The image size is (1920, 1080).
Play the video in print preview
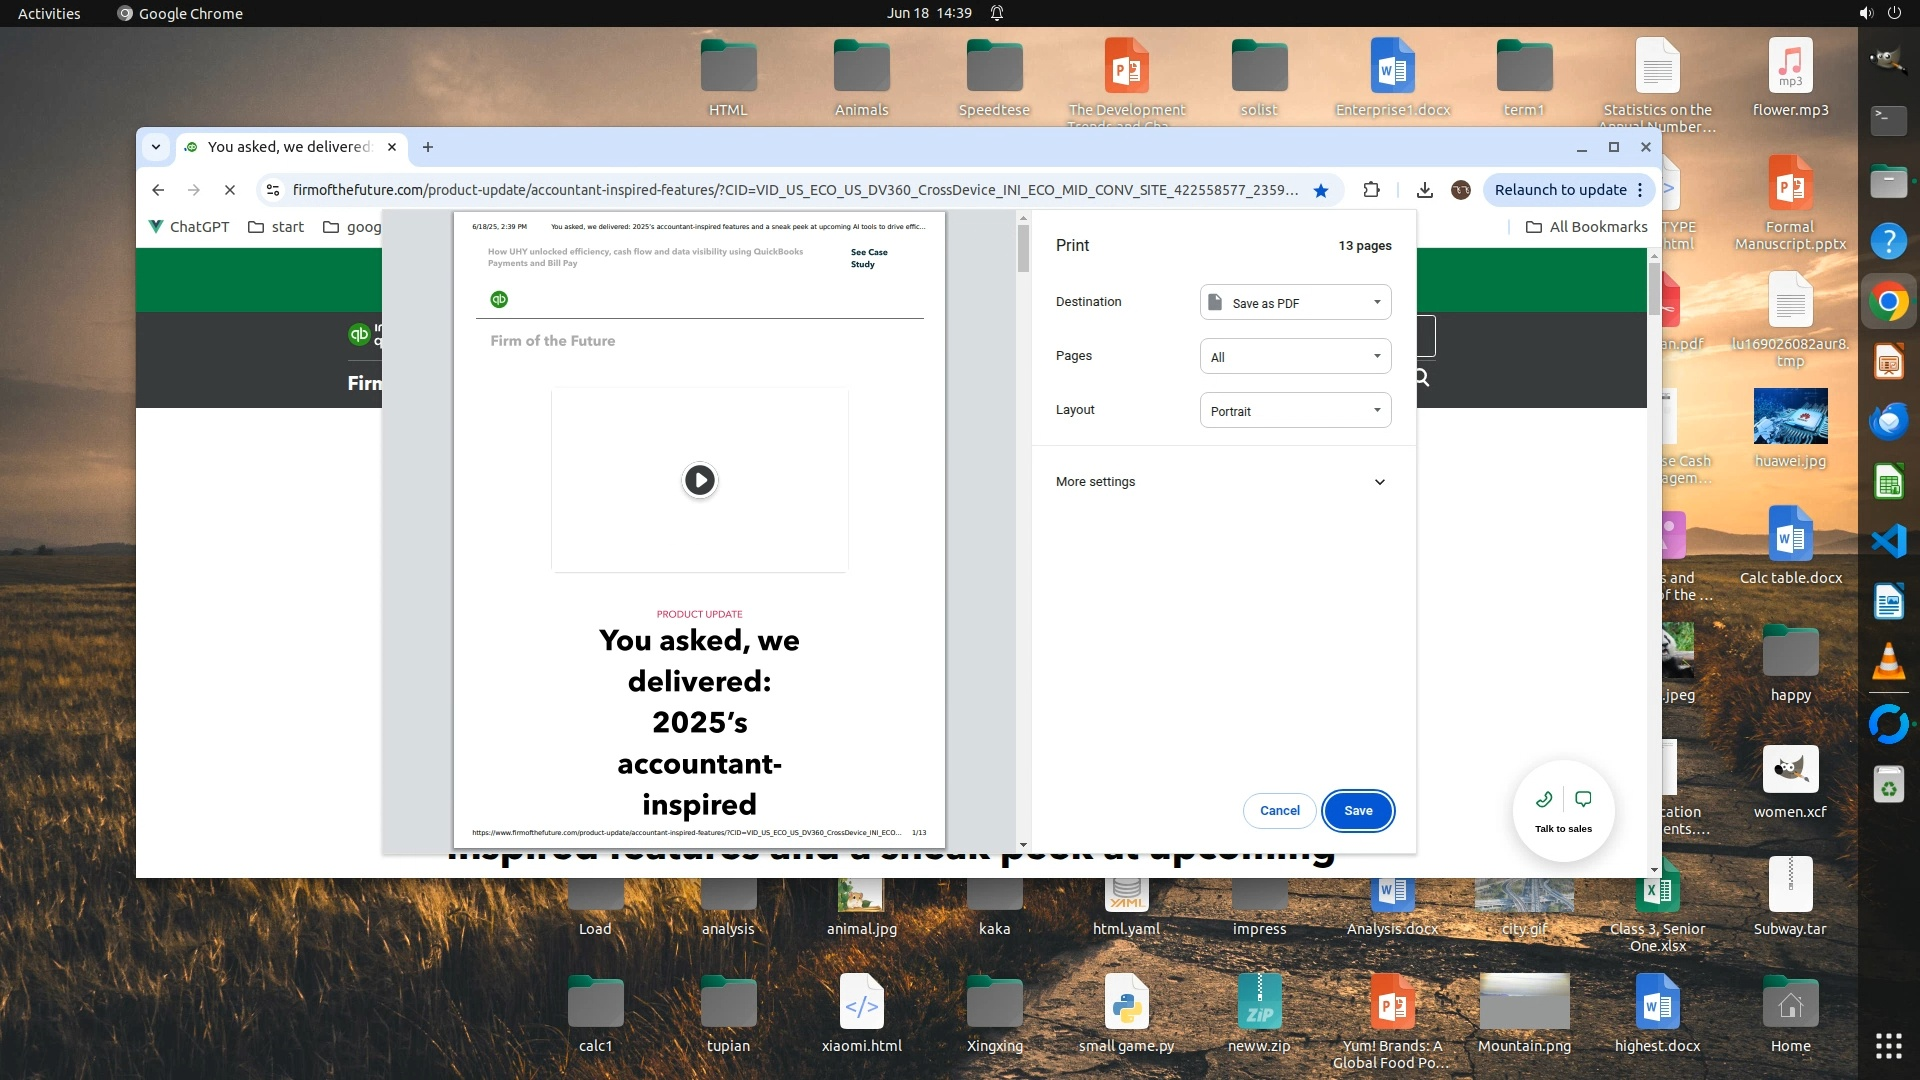(699, 480)
